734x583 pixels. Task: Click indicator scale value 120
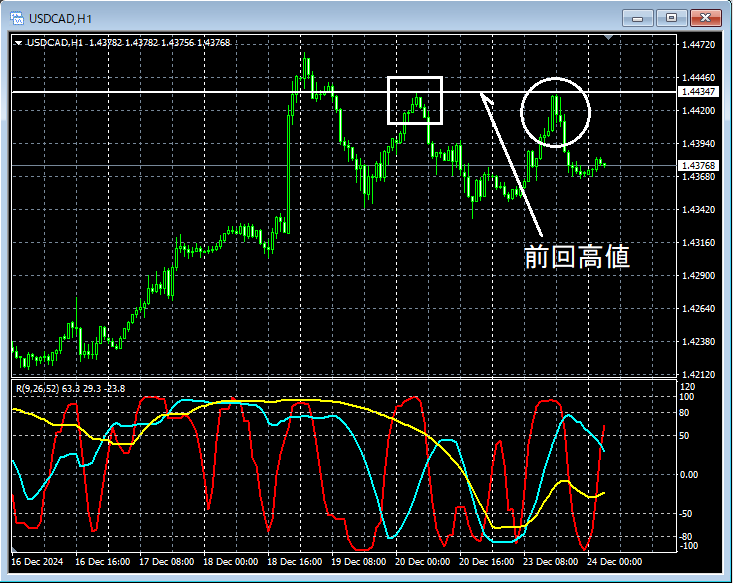[688, 387]
